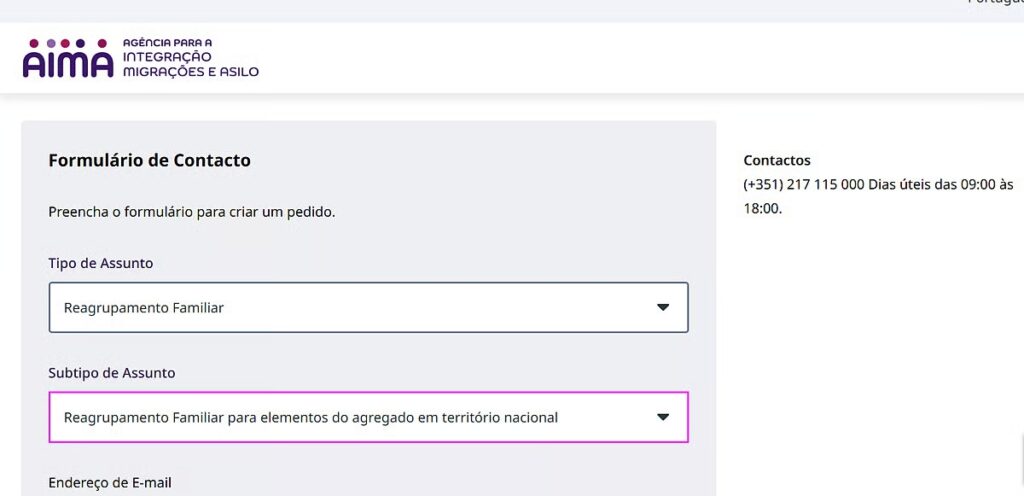Expand the highlighted Subtipo de Assunto combo box
This screenshot has width=1024, height=496.
(368, 417)
